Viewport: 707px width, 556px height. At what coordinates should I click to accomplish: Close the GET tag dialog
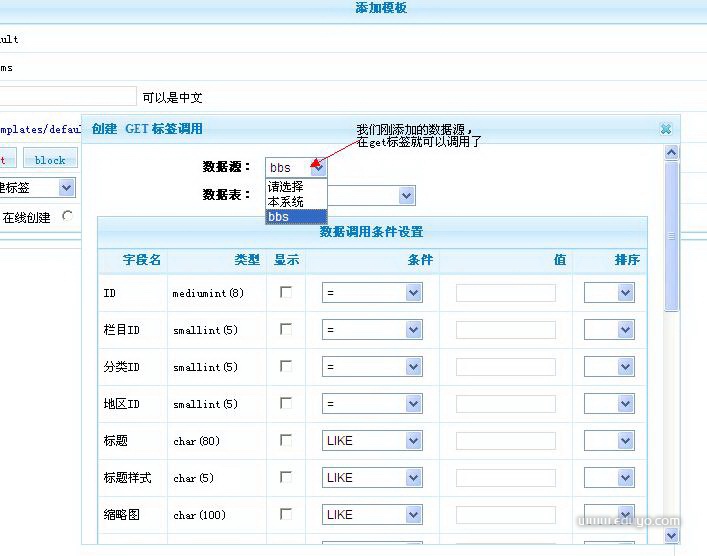[x=666, y=129]
